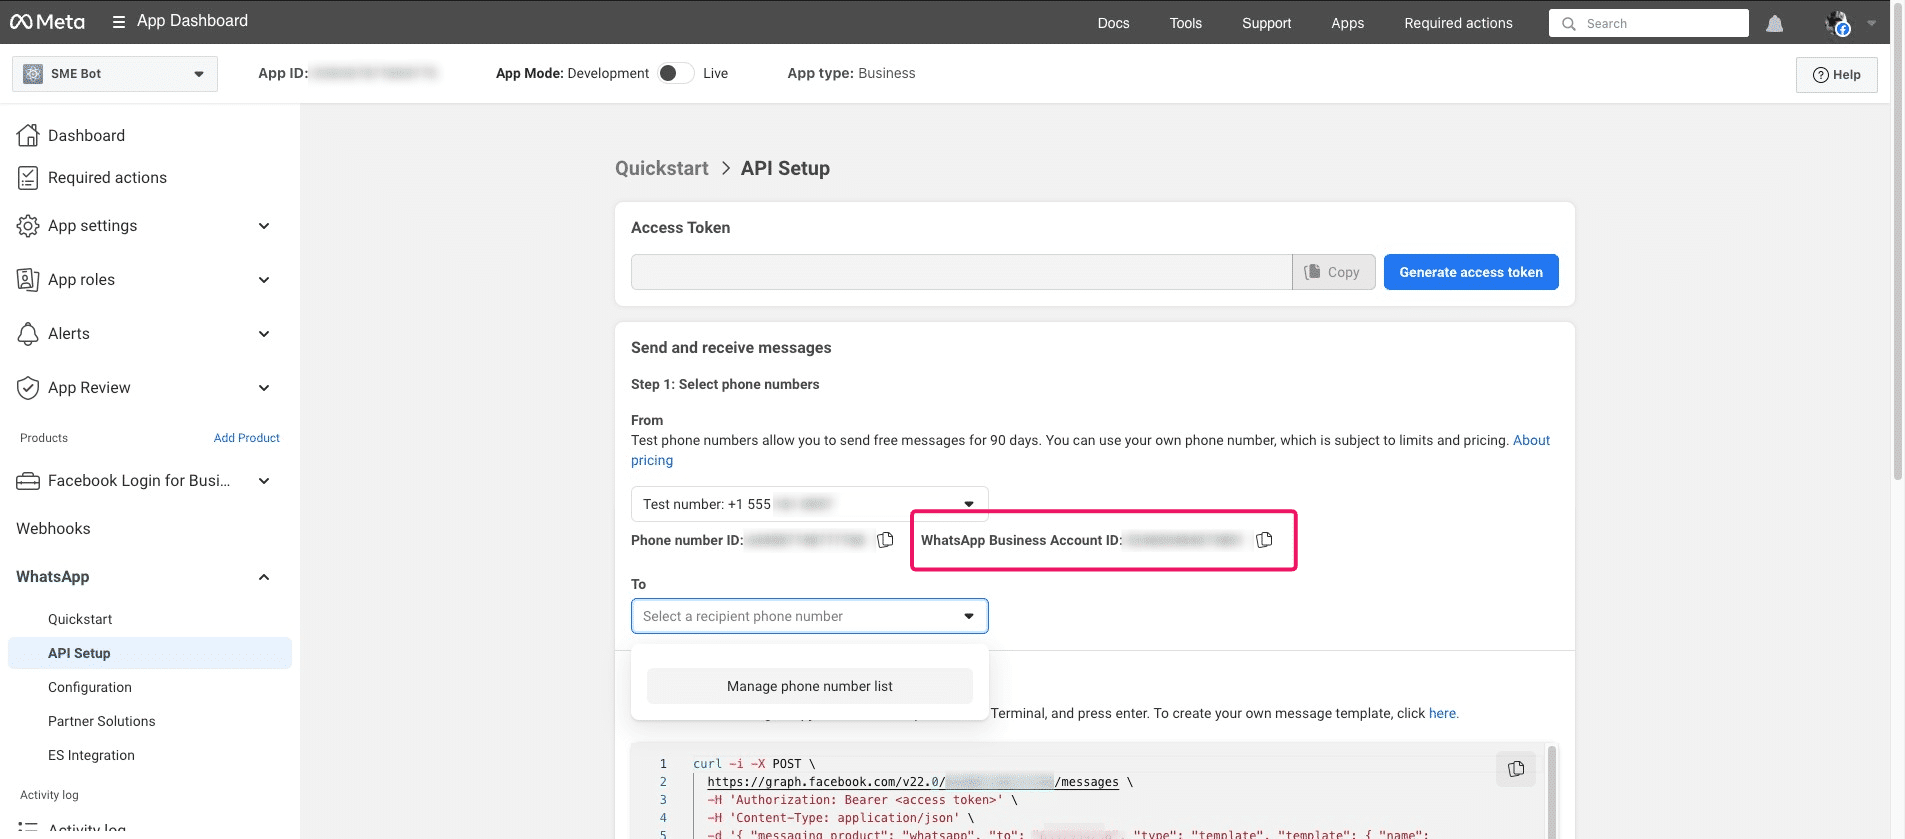Open Docs in the top menu
This screenshot has width=1905, height=839.
1113,23
